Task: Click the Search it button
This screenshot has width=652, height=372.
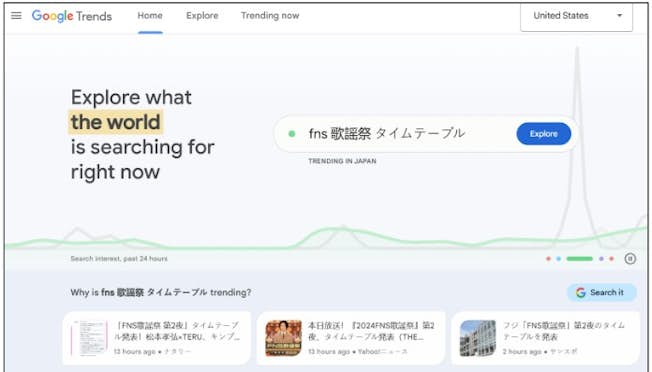Action: tap(601, 293)
